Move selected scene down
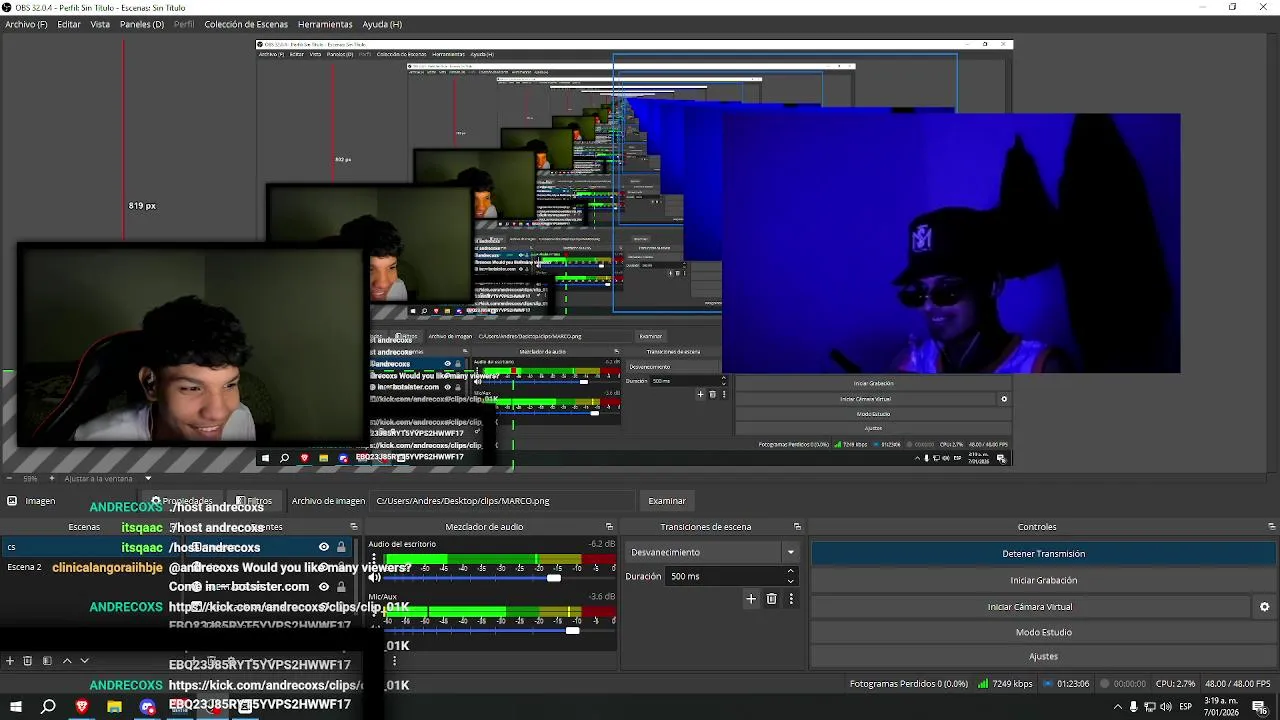Screen dimensions: 1280x720 pyautogui.click(x=85, y=661)
